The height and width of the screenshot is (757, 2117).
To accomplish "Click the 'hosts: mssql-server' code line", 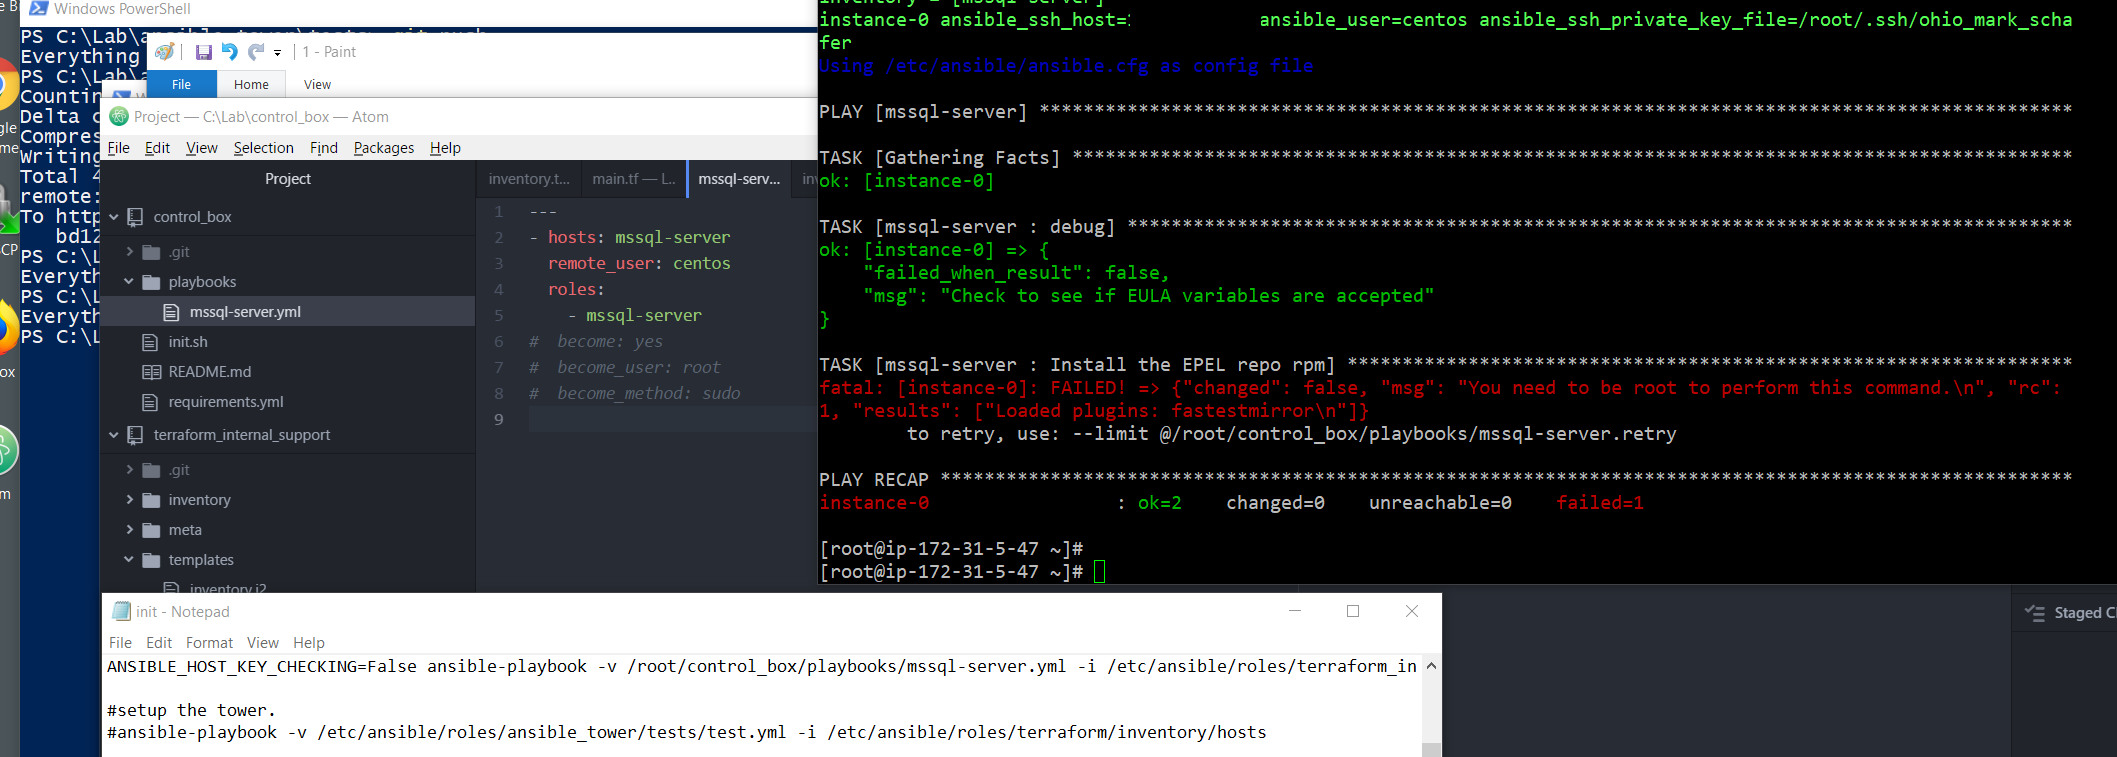I will pos(639,238).
